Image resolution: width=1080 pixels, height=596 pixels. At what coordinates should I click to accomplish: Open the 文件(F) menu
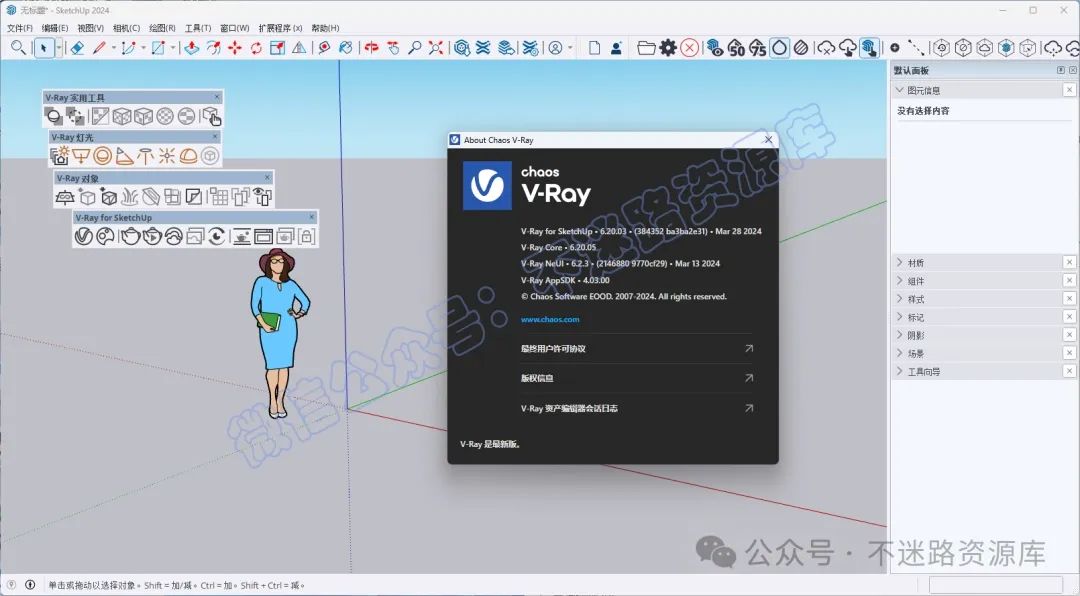(x=19, y=28)
